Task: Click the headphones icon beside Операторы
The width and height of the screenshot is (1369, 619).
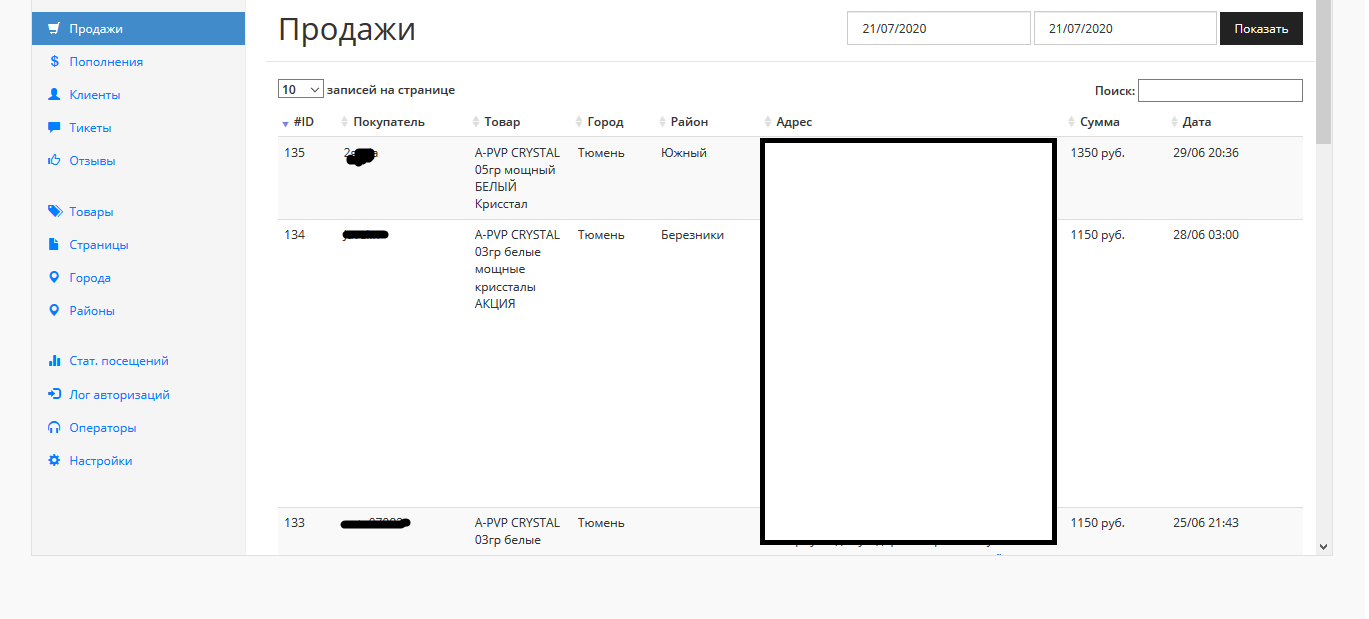Action: coord(54,428)
